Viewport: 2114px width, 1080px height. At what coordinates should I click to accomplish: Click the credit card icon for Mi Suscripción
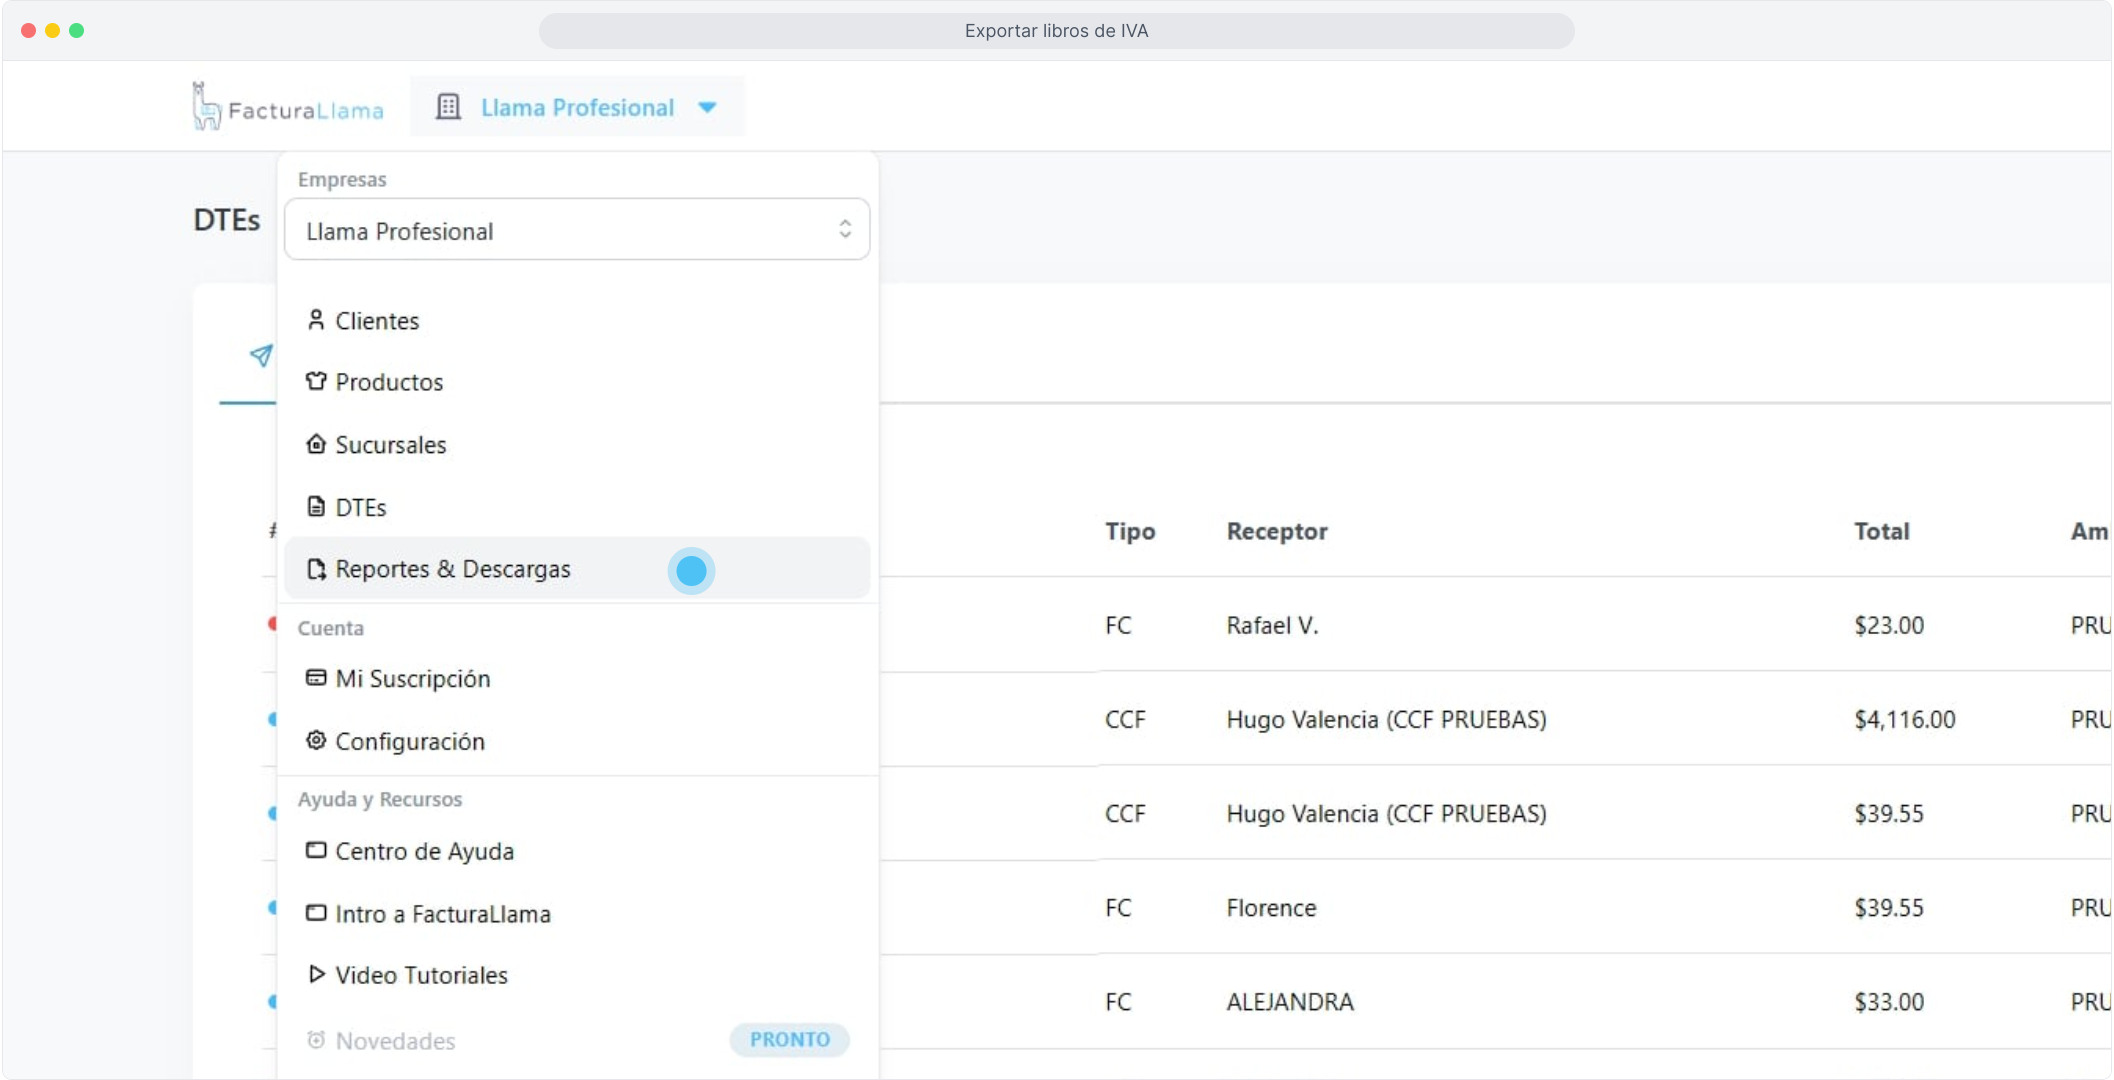tap(316, 678)
